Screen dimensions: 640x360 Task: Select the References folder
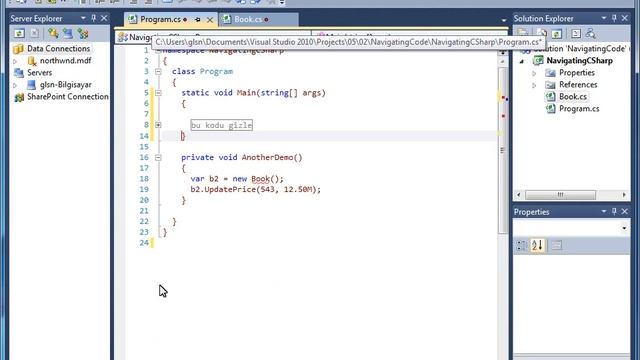[578, 84]
